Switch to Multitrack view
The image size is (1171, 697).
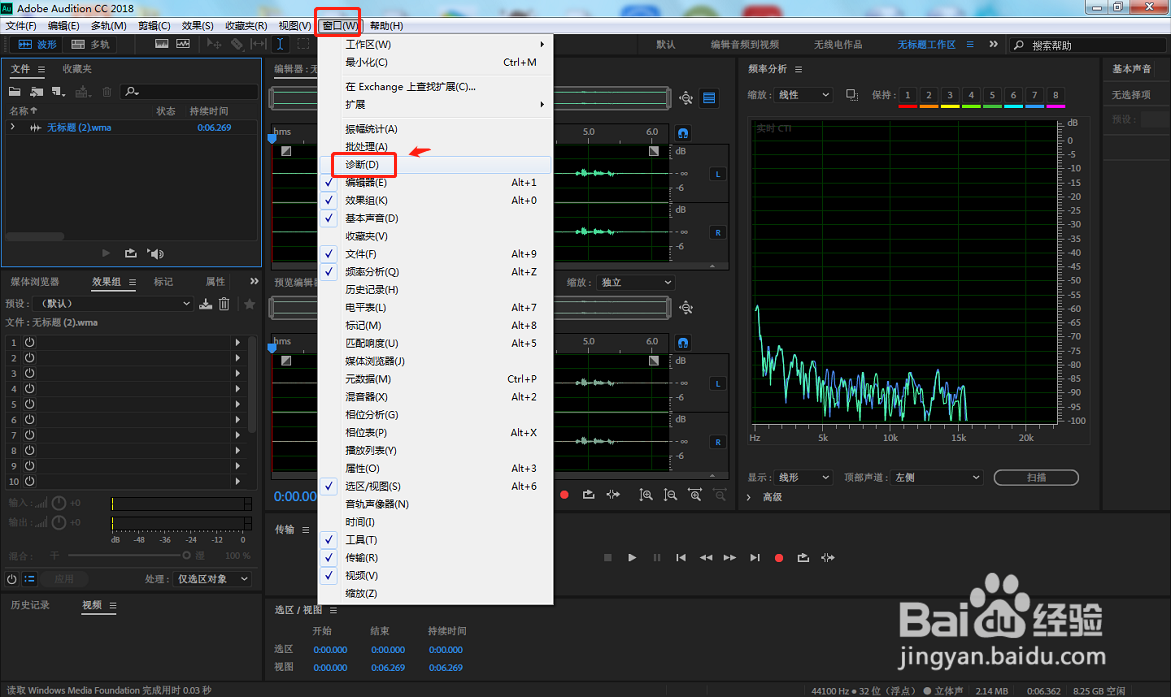coord(90,45)
